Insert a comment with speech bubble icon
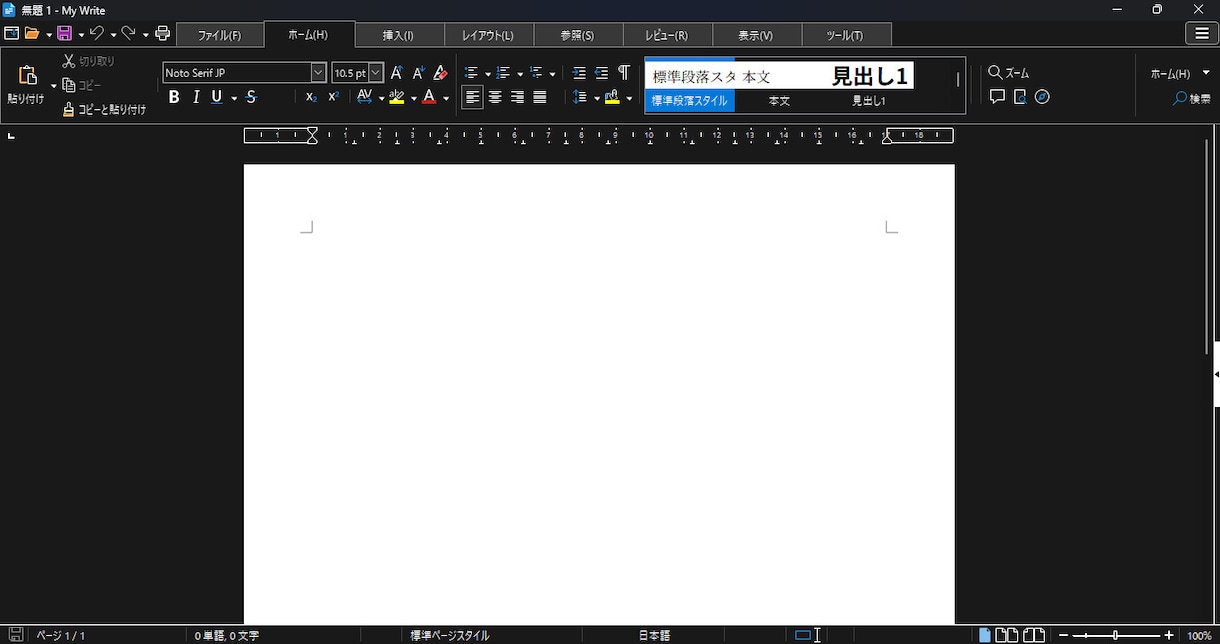 click(997, 97)
